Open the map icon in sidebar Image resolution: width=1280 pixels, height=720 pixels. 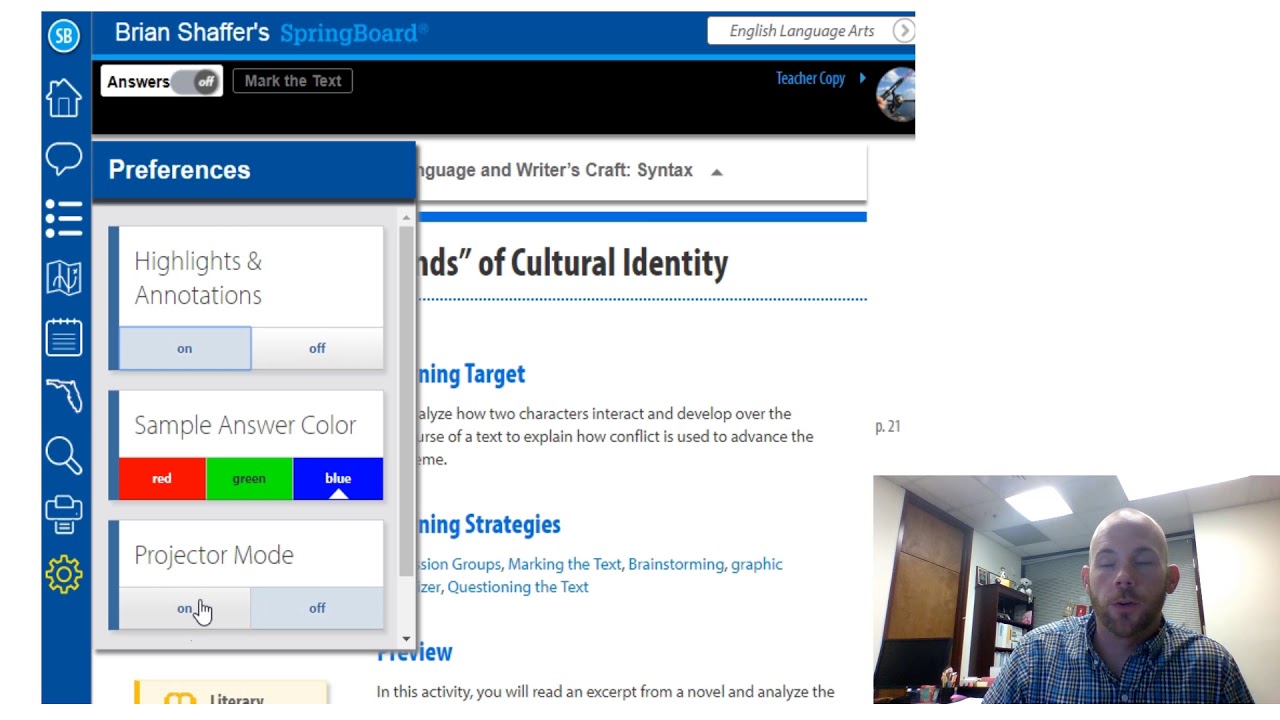[64, 278]
